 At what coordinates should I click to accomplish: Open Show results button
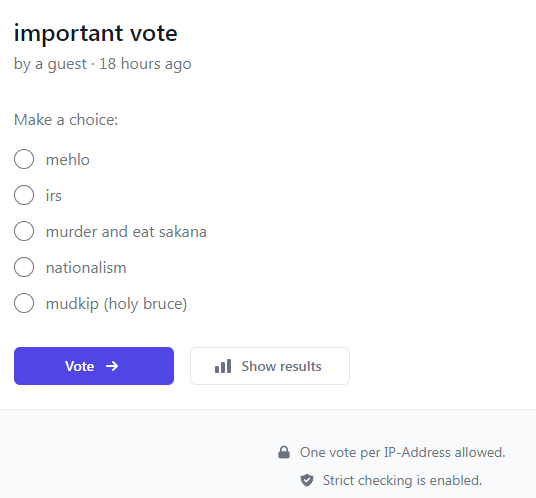pyautogui.click(x=270, y=366)
